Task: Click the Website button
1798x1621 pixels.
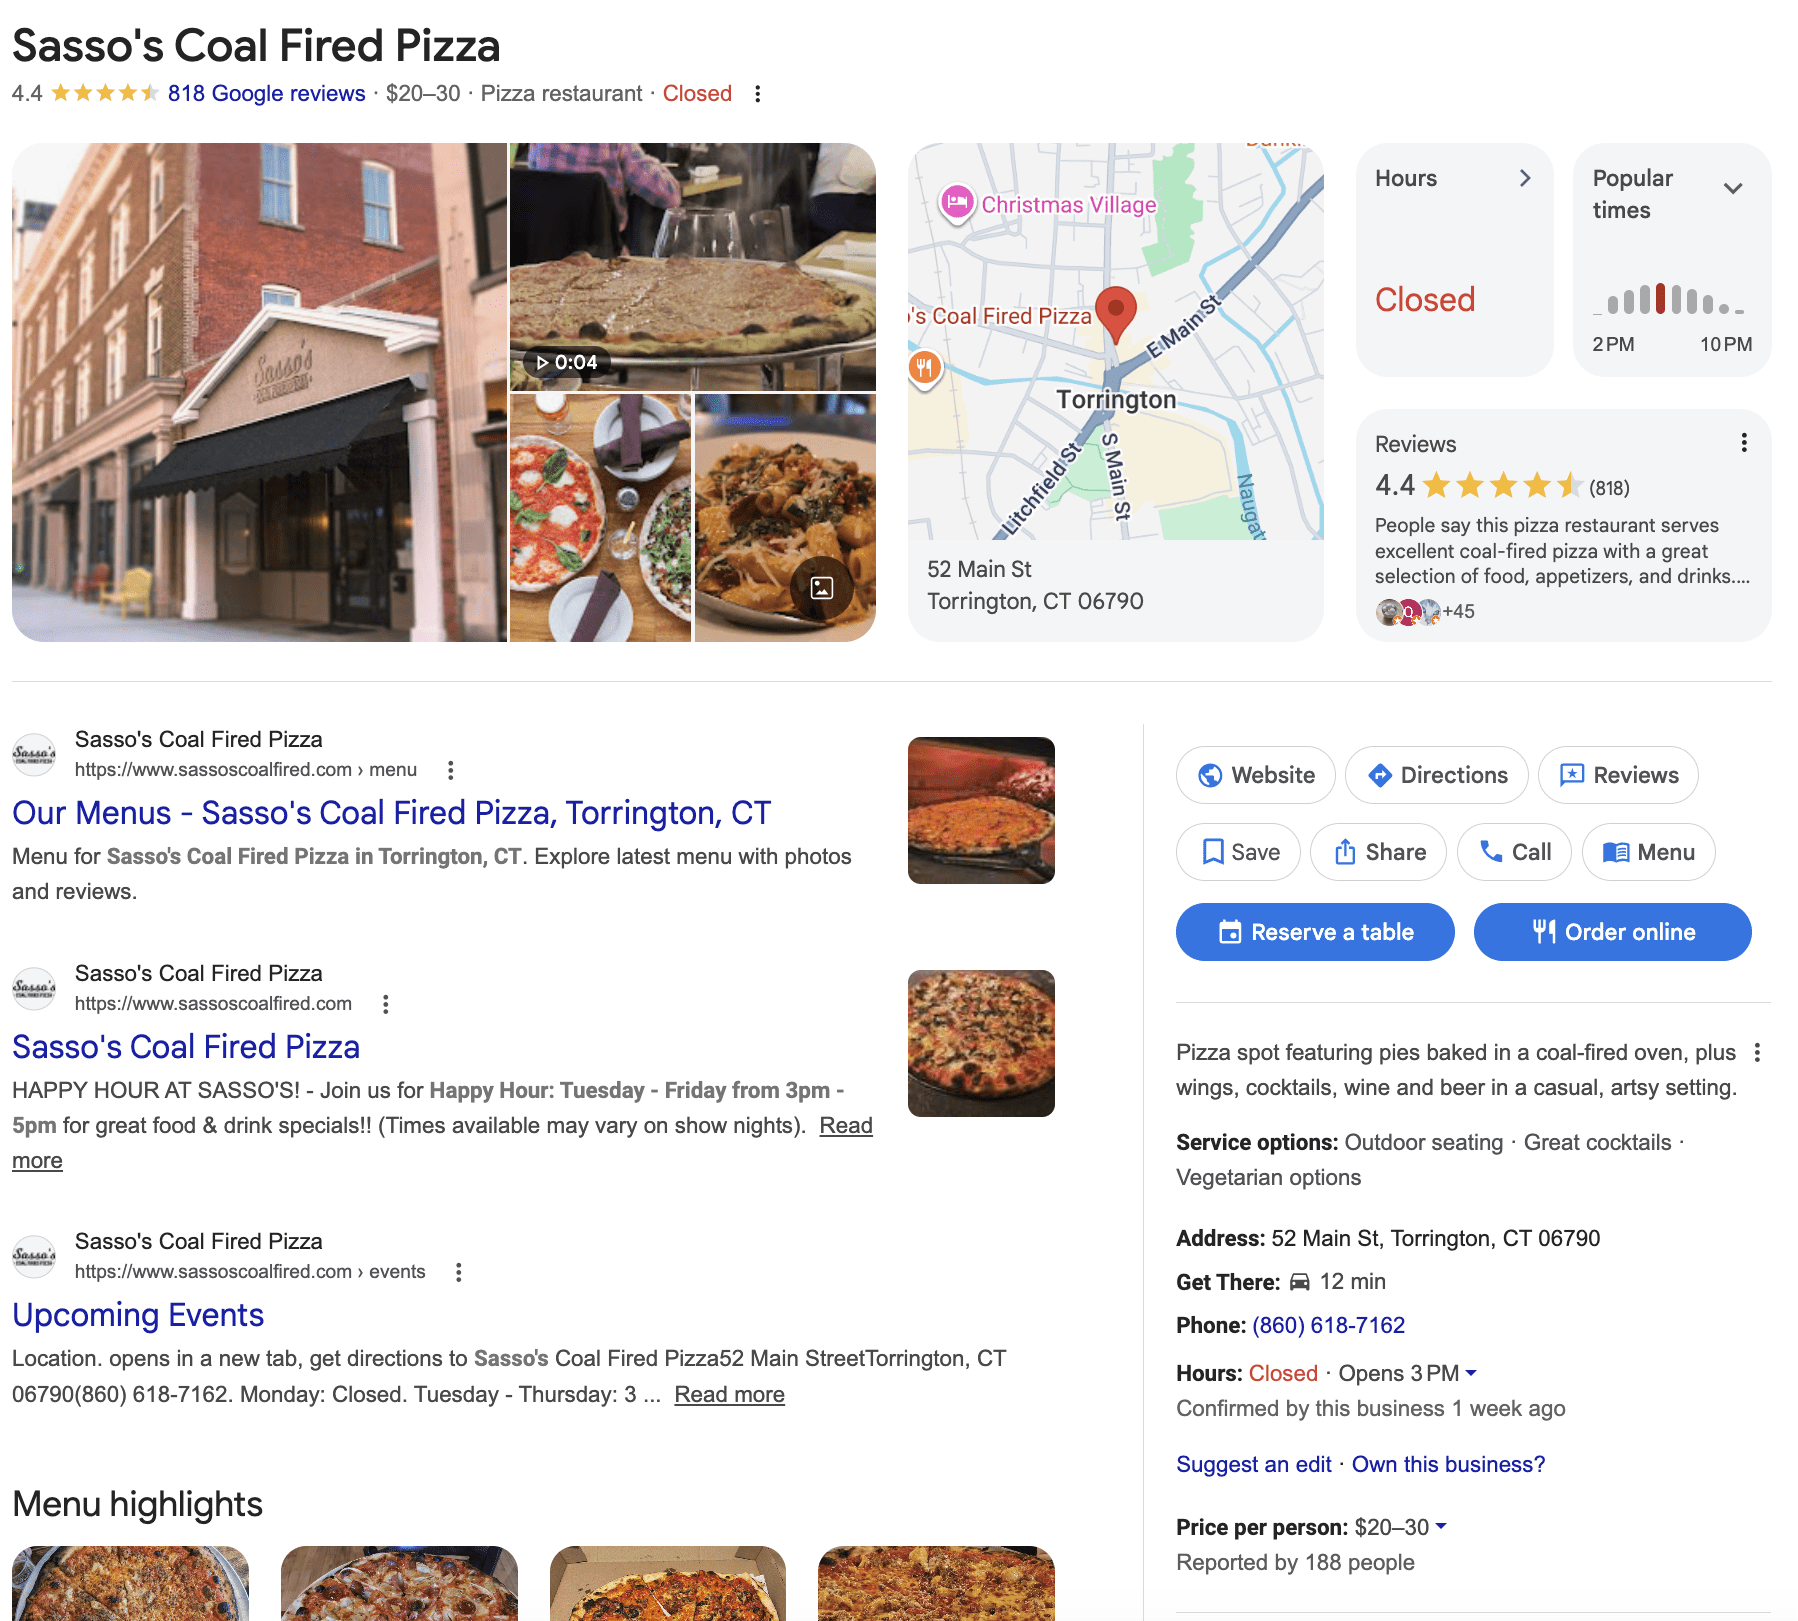Action: tap(1256, 775)
